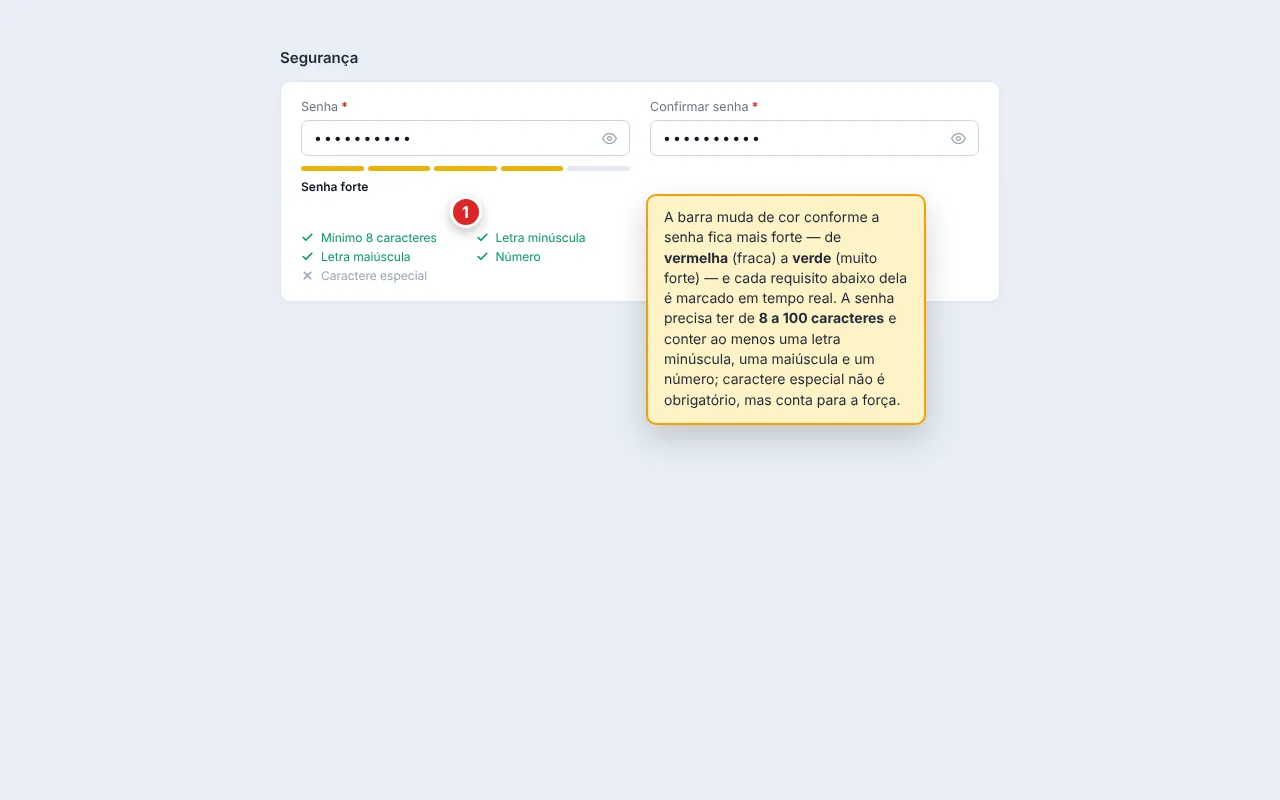Click the Confirmar senha field label
The height and width of the screenshot is (800, 1280).
point(699,107)
